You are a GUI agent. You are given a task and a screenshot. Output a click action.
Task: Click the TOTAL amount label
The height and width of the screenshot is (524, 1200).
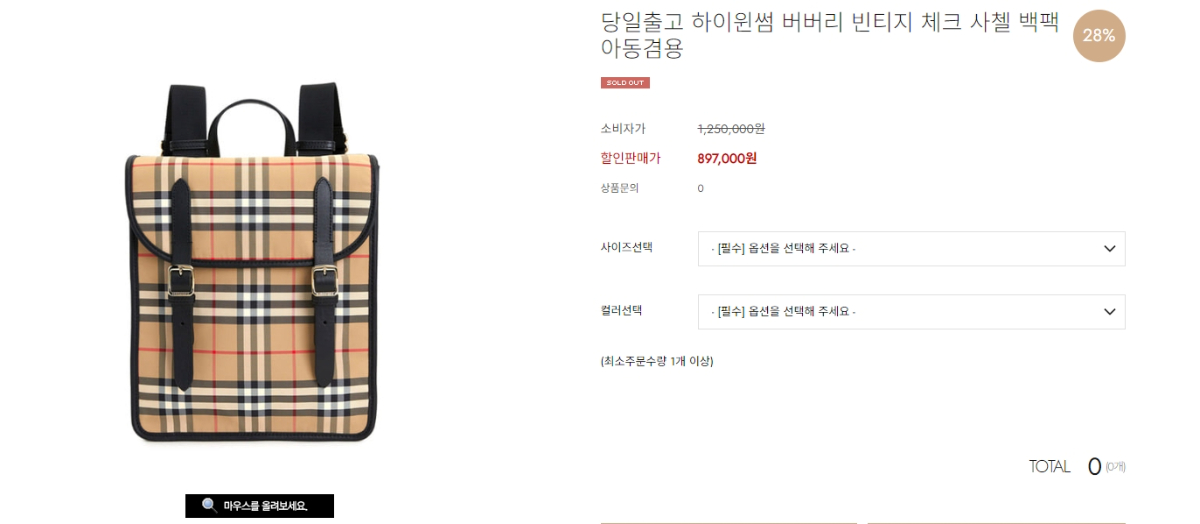[1050, 467]
